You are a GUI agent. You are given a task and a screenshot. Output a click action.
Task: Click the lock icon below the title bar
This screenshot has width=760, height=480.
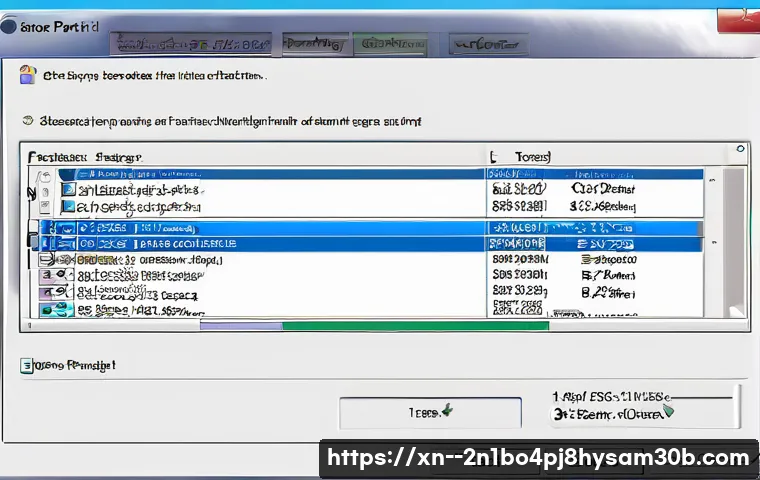coord(28,74)
